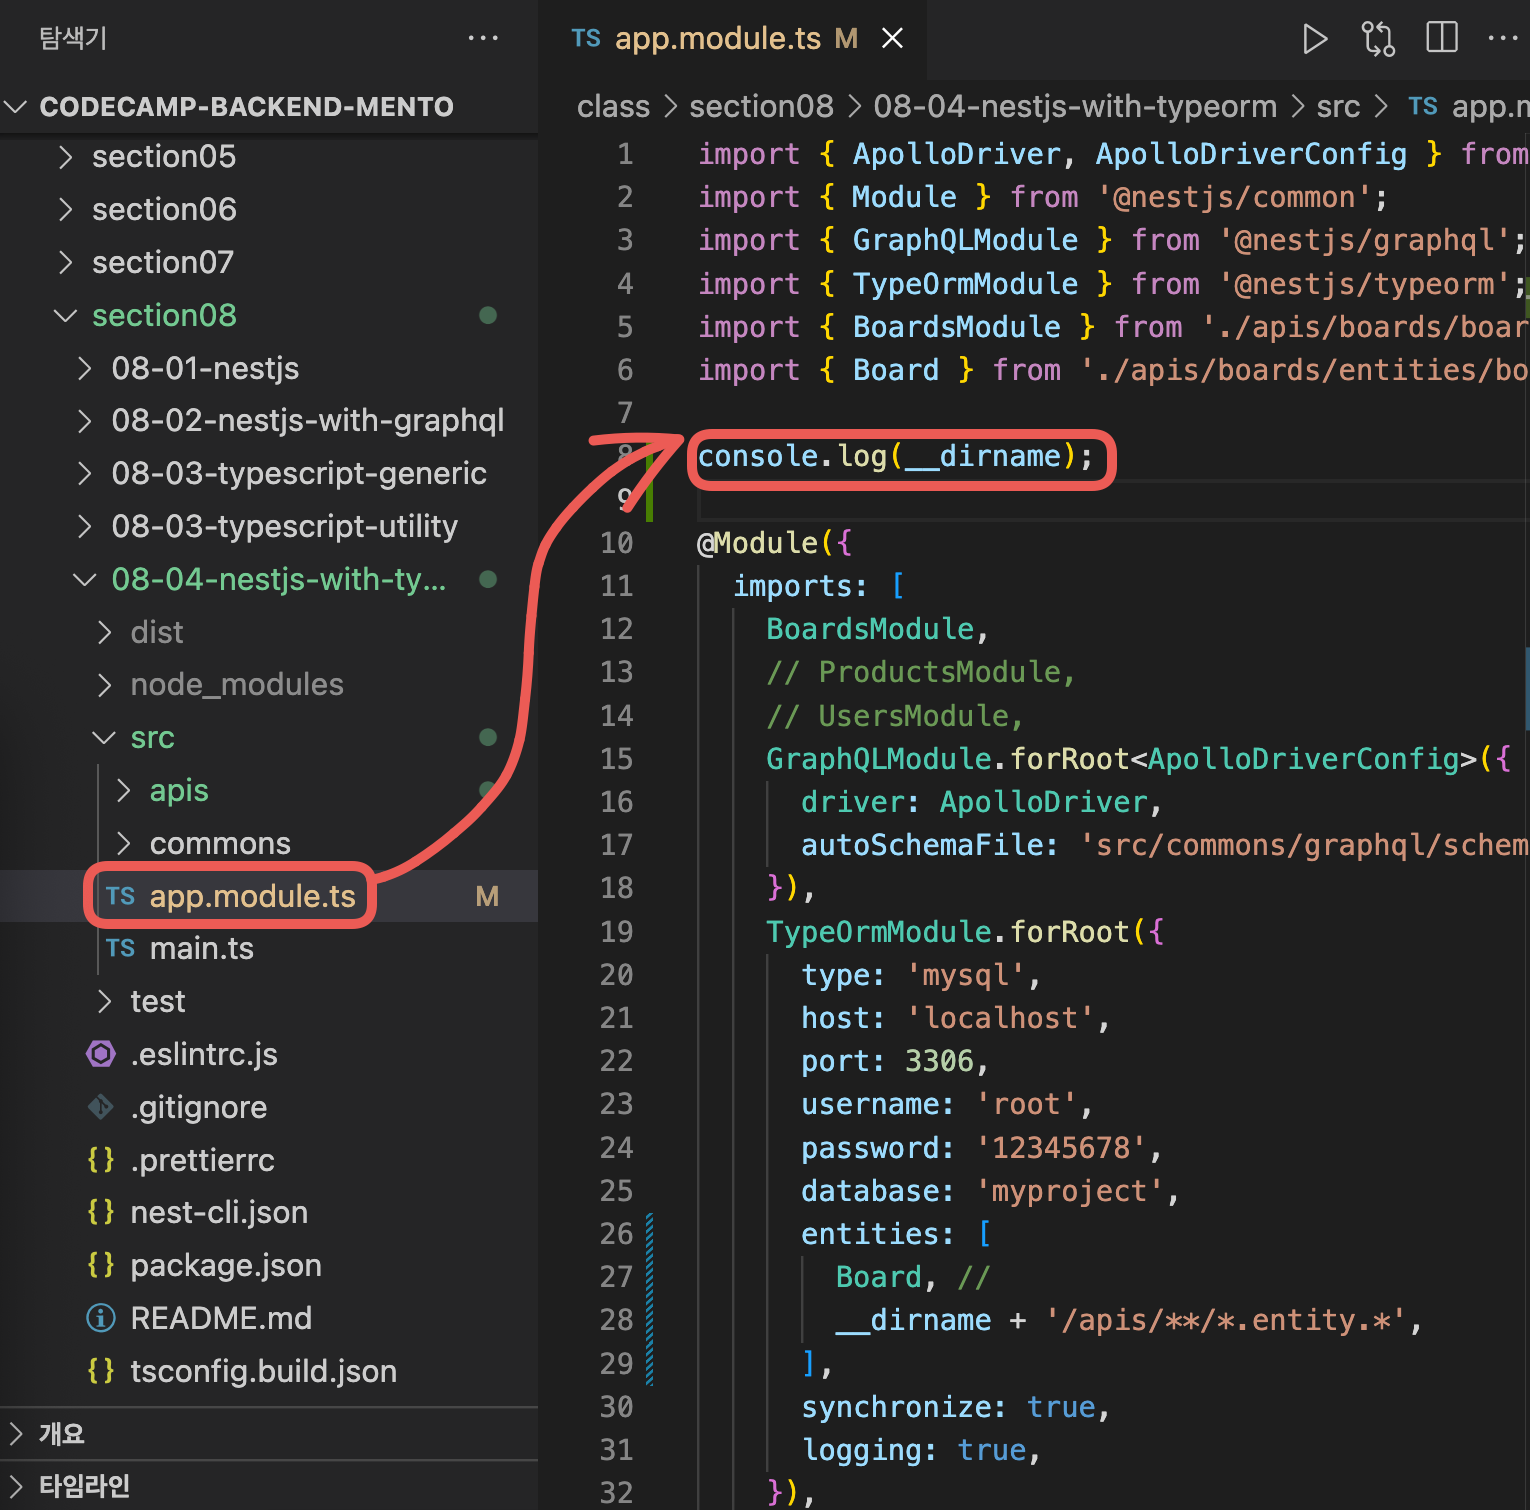Click the ESLint icon beside .eslintrc.js

click(101, 1054)
